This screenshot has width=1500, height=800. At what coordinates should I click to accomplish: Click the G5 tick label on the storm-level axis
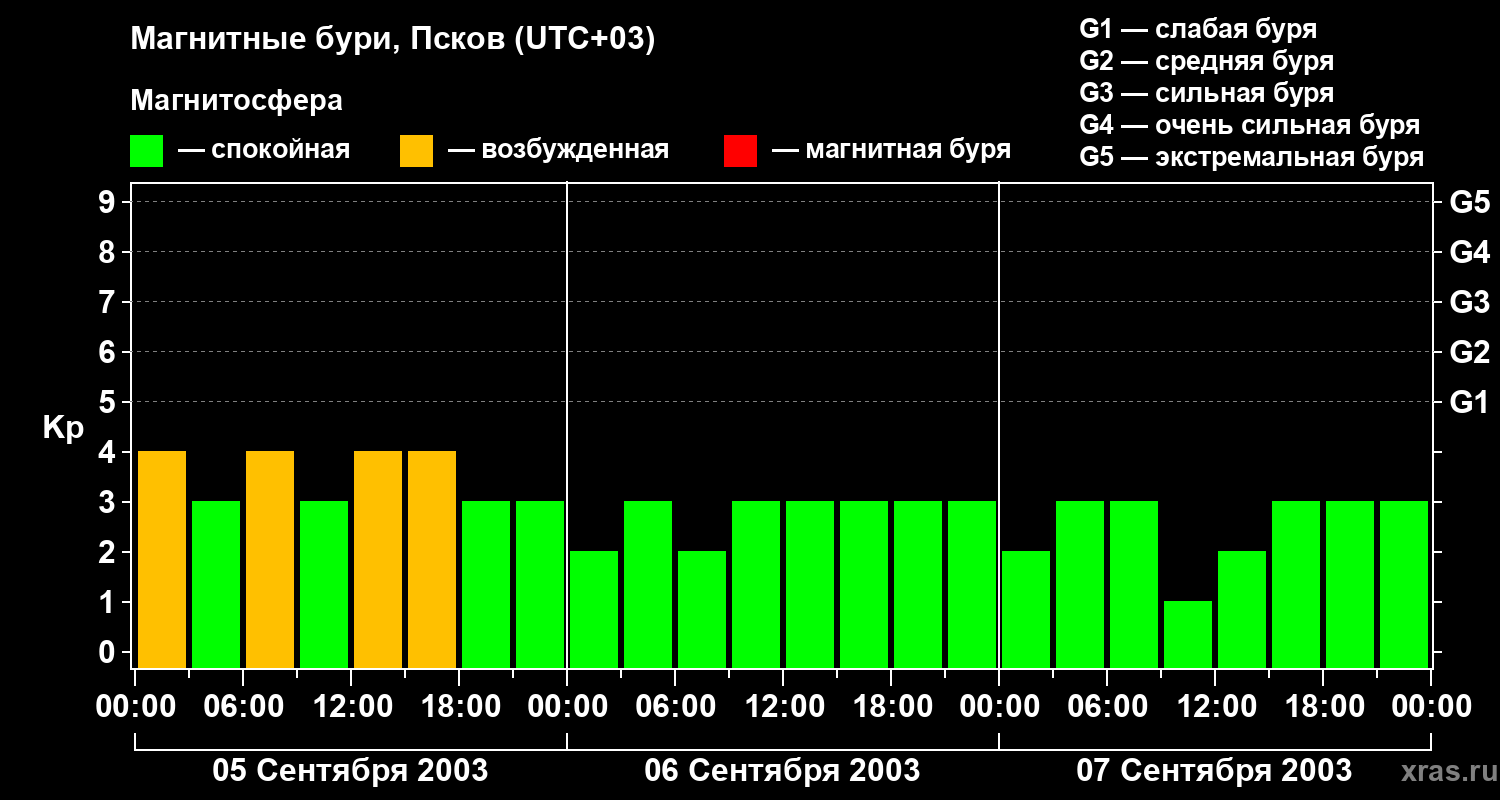(x=1470, y=203)
